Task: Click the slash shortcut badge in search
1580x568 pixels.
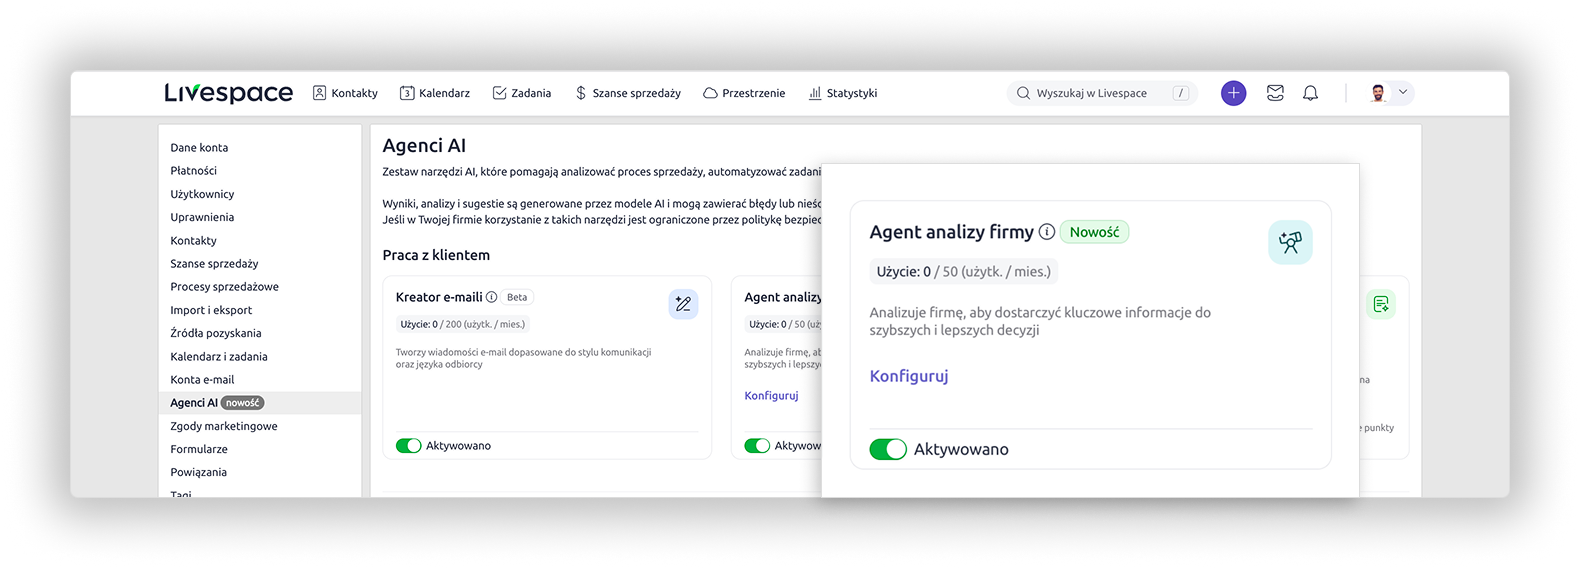Action: (x=1181, y=93)
